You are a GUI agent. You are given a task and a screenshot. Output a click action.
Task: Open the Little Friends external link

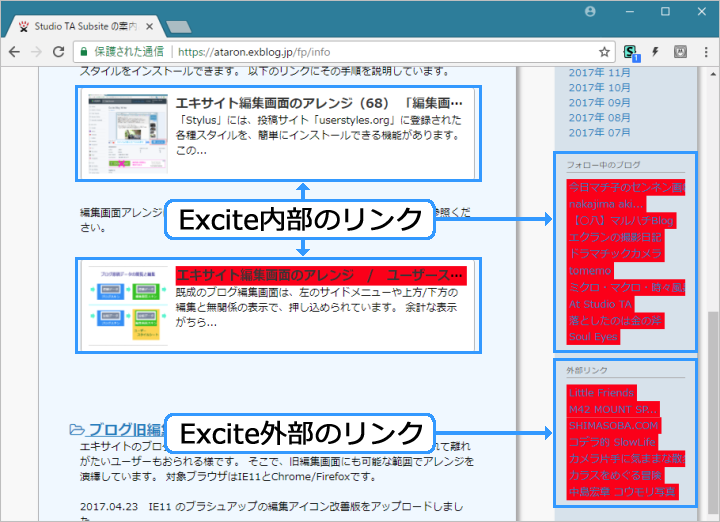(602, 393)
